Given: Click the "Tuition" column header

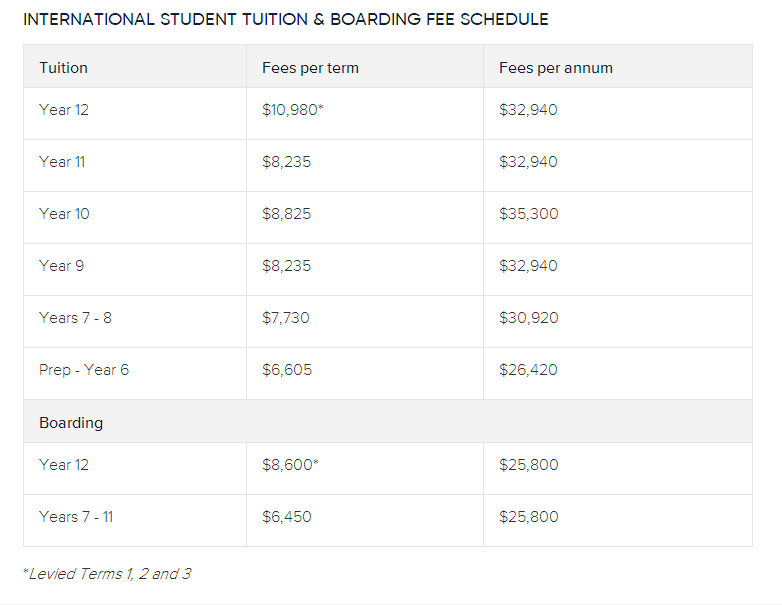Looking at the screenshot, I should click(63, 68).
